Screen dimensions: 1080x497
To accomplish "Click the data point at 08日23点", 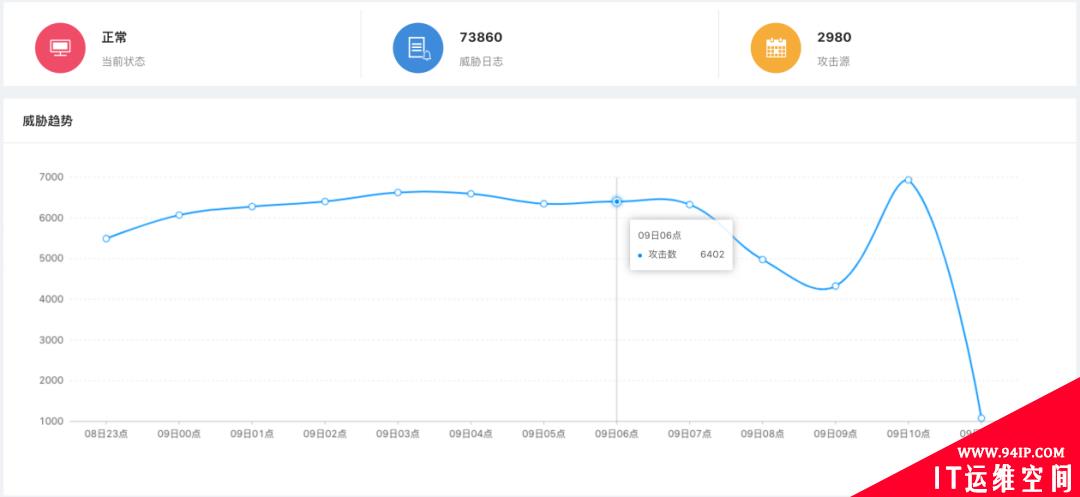I will tap(106, 239).
